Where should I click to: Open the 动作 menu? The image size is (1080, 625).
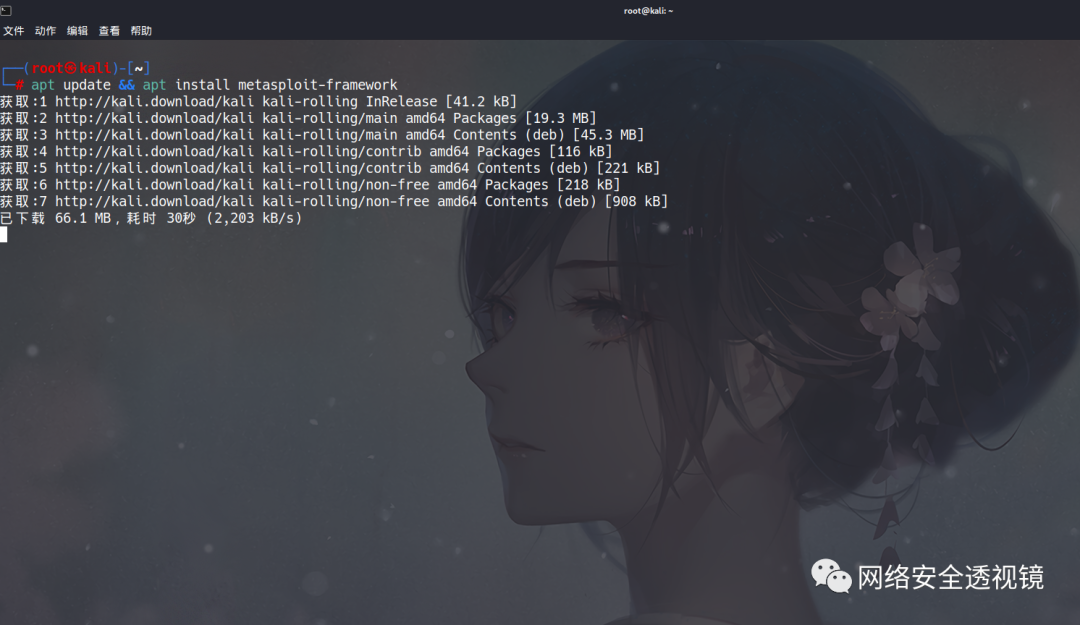click(45, 31)
